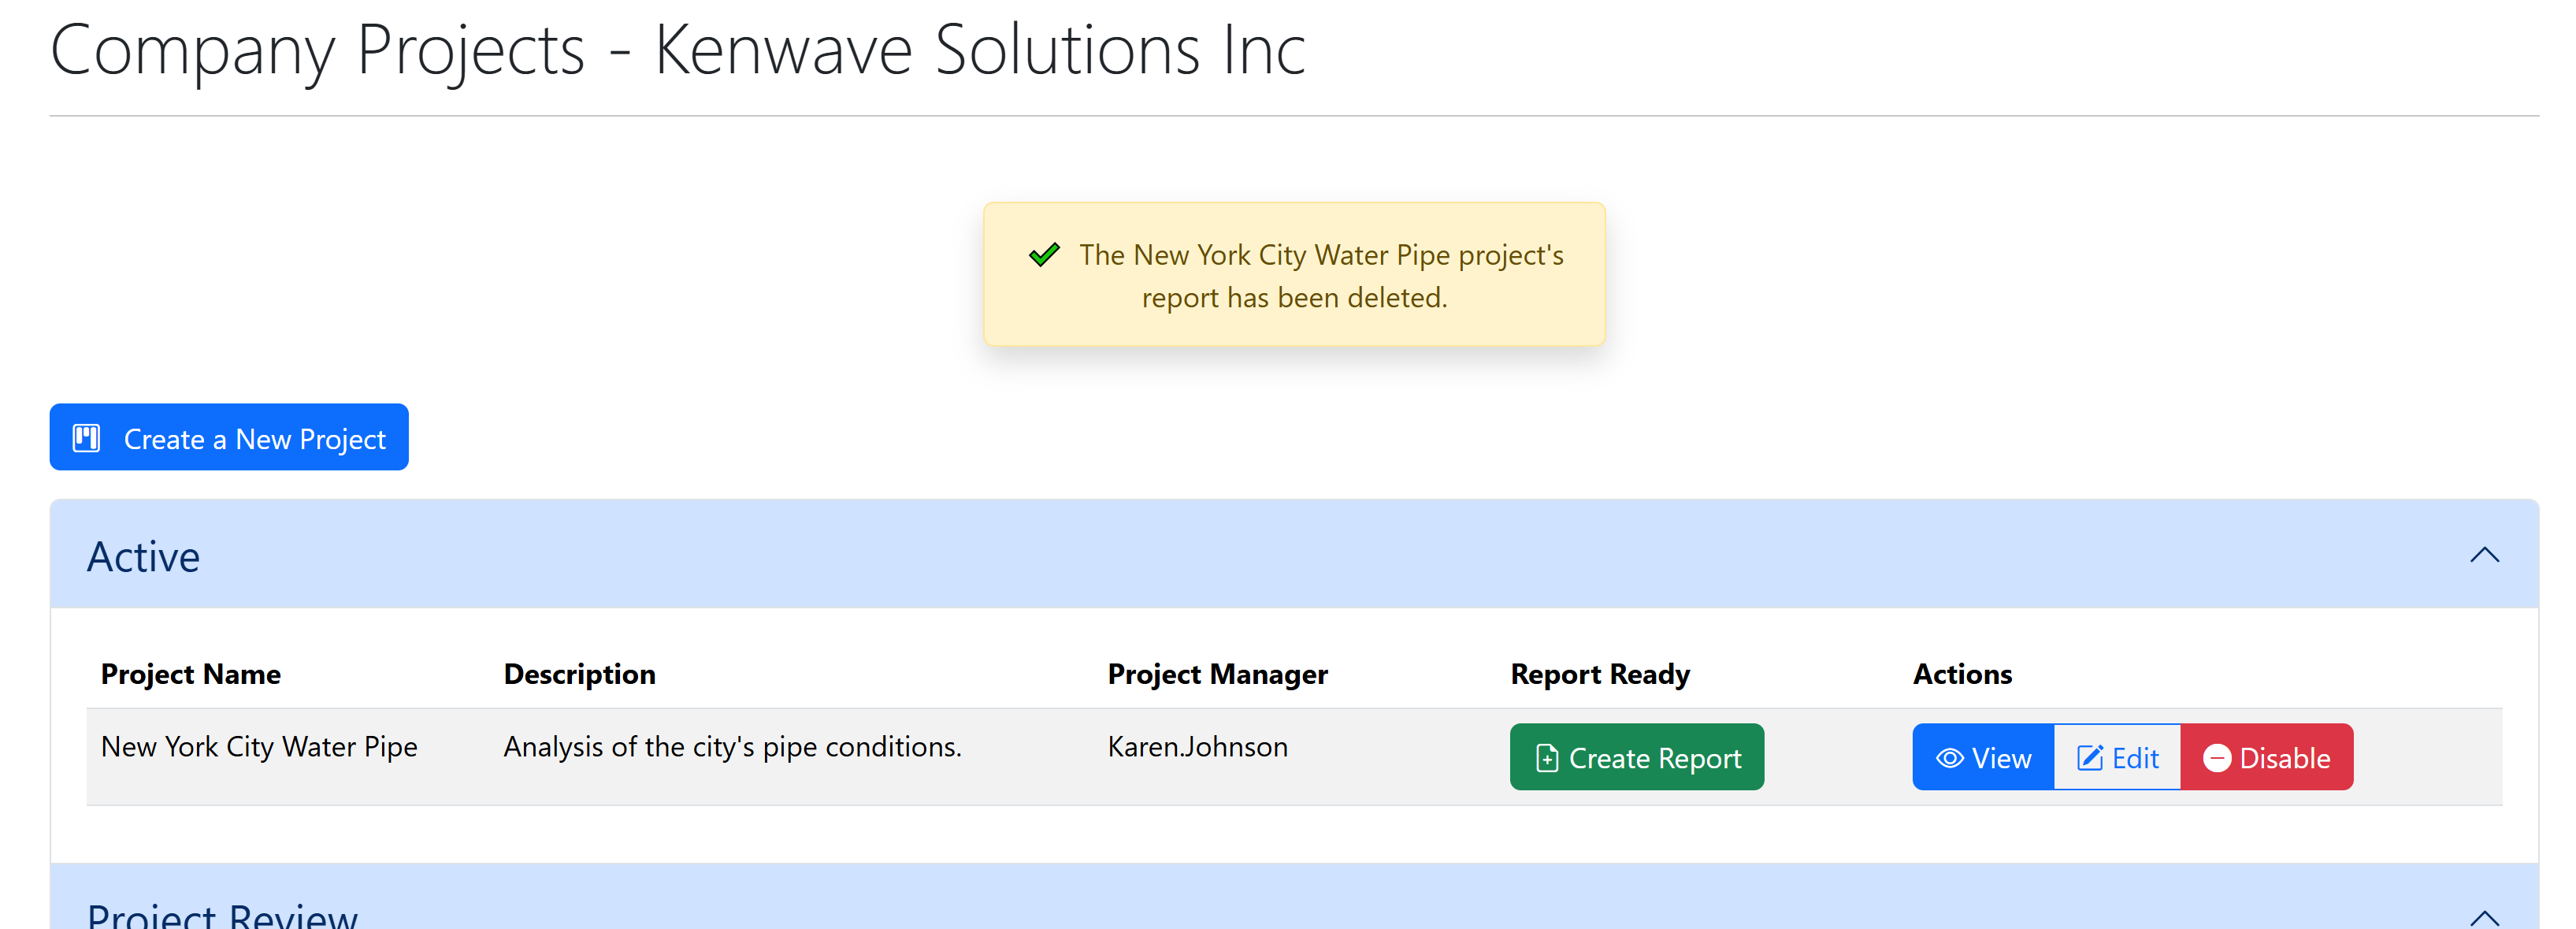
Task: Click the Project Name column header
Action: [x=190, y=674]
